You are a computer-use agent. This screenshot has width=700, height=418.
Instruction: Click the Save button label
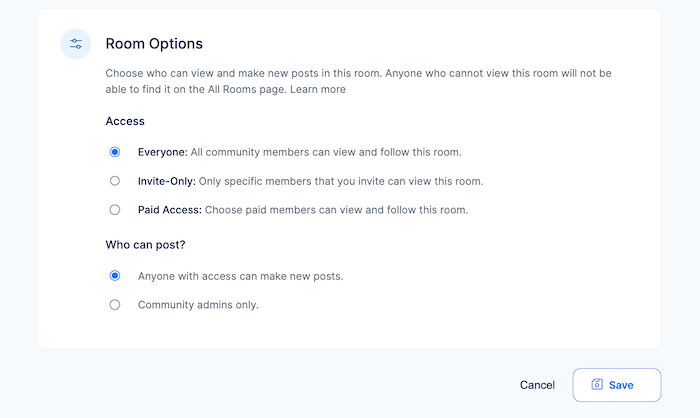[621, 385]
